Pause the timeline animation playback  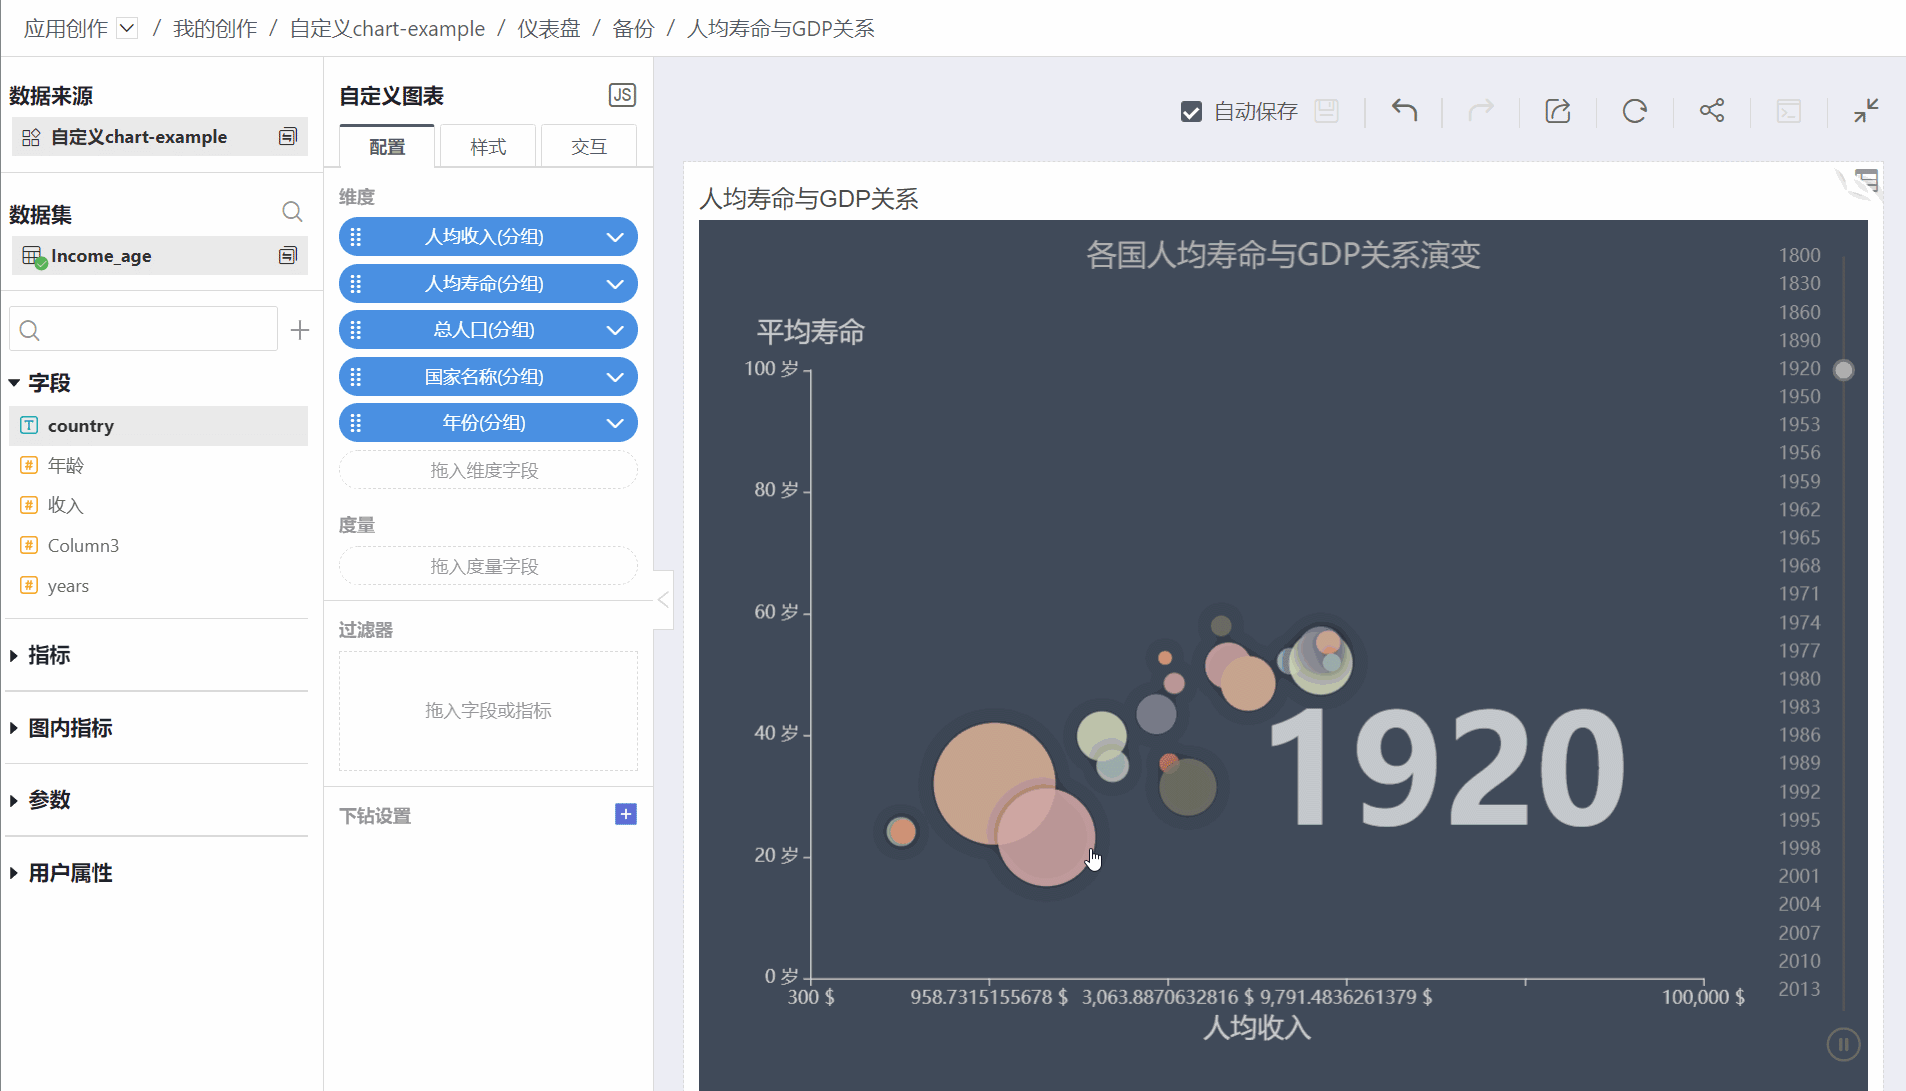pos(1842,1044)
